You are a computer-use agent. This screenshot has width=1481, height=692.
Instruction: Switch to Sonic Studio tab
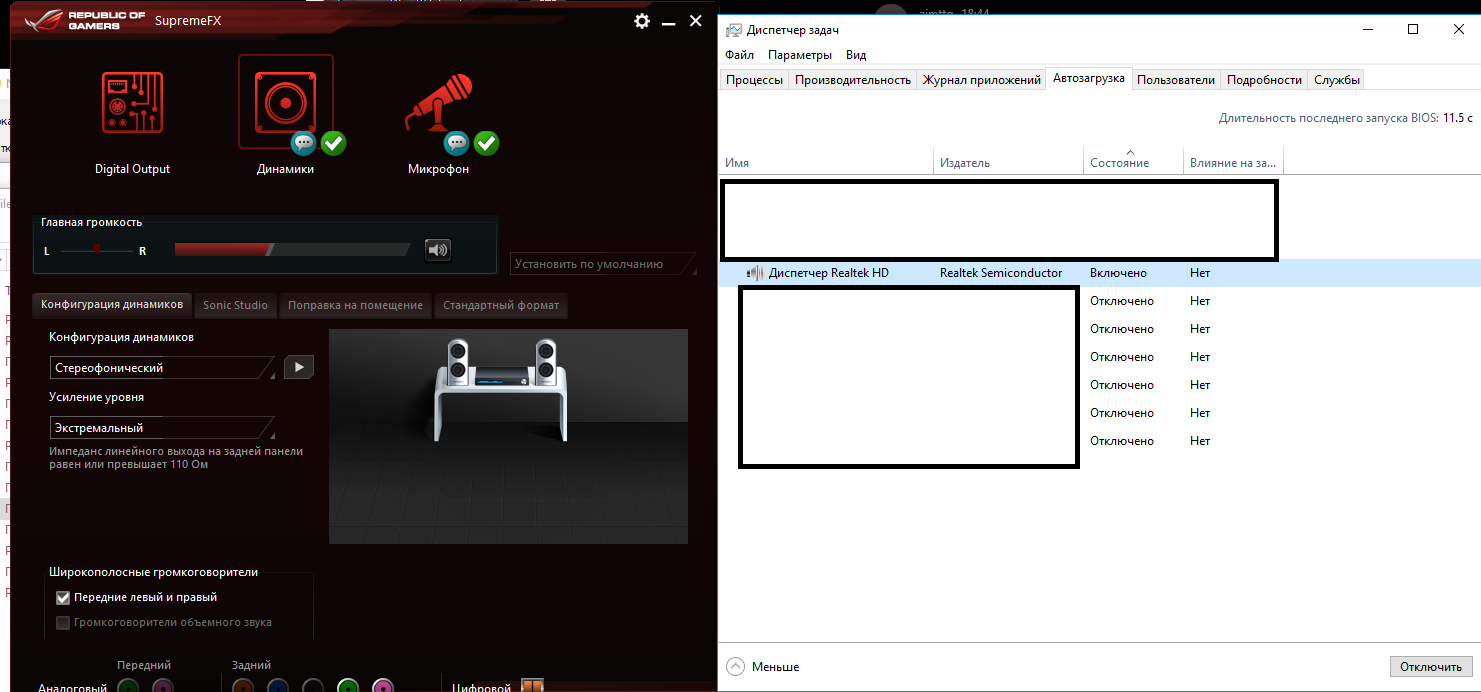click(x=235, y=305)
